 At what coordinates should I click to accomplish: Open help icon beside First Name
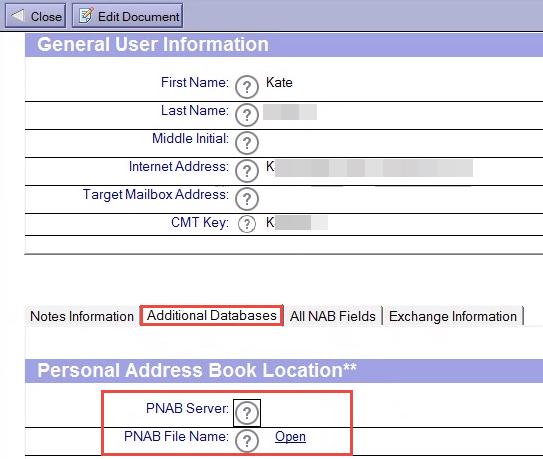click(x=247, y=87)
